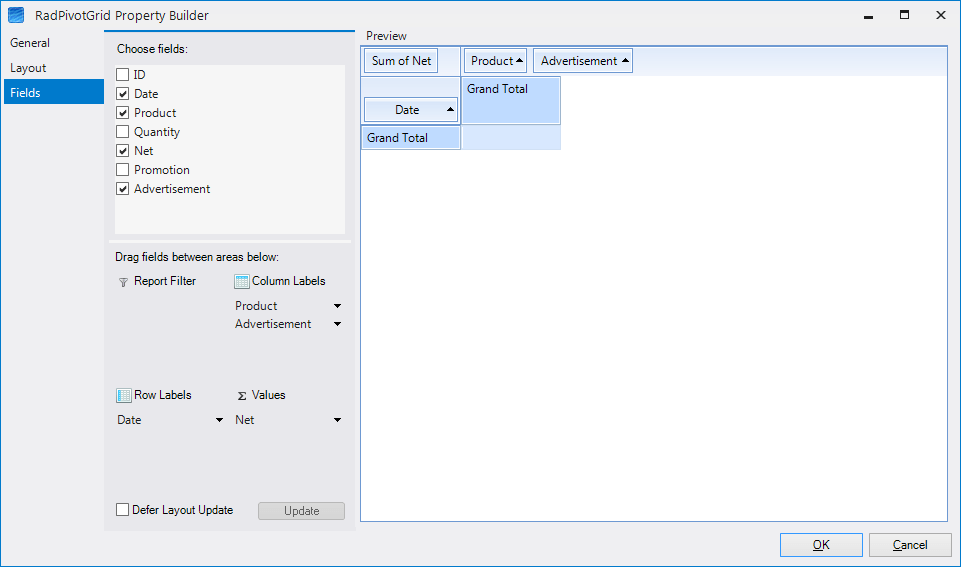Open dropdown for Date in Row Labels

pos(219,420)
